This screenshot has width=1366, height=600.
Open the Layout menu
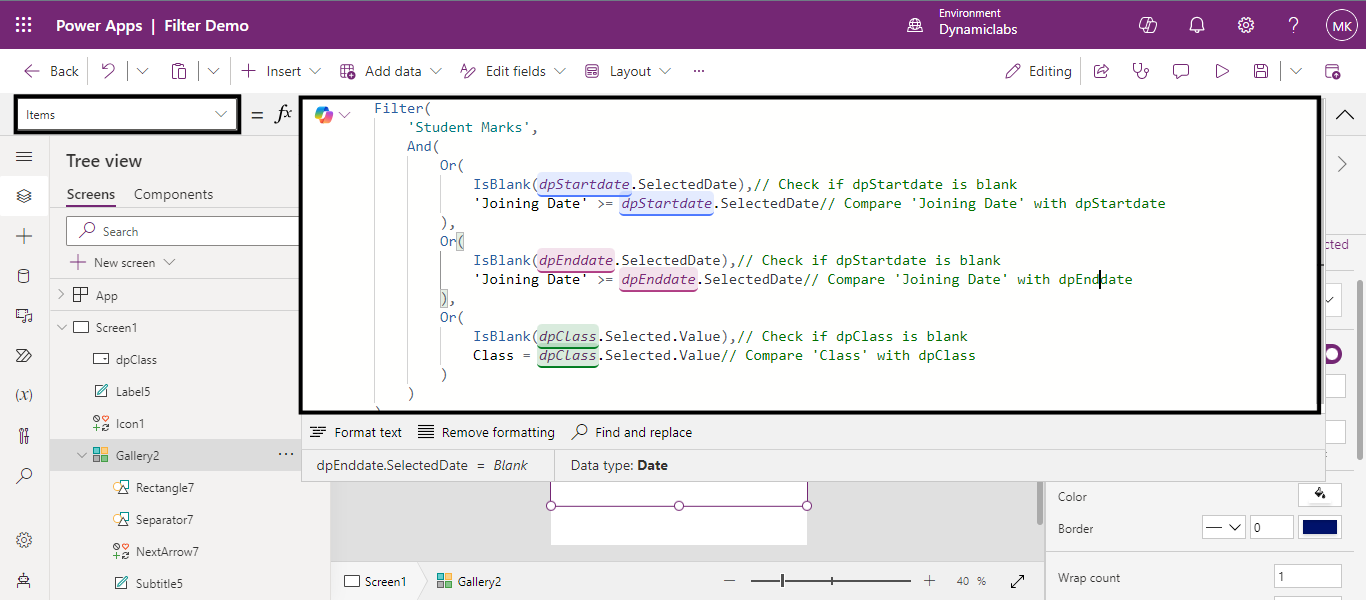(x=628, y=71)
